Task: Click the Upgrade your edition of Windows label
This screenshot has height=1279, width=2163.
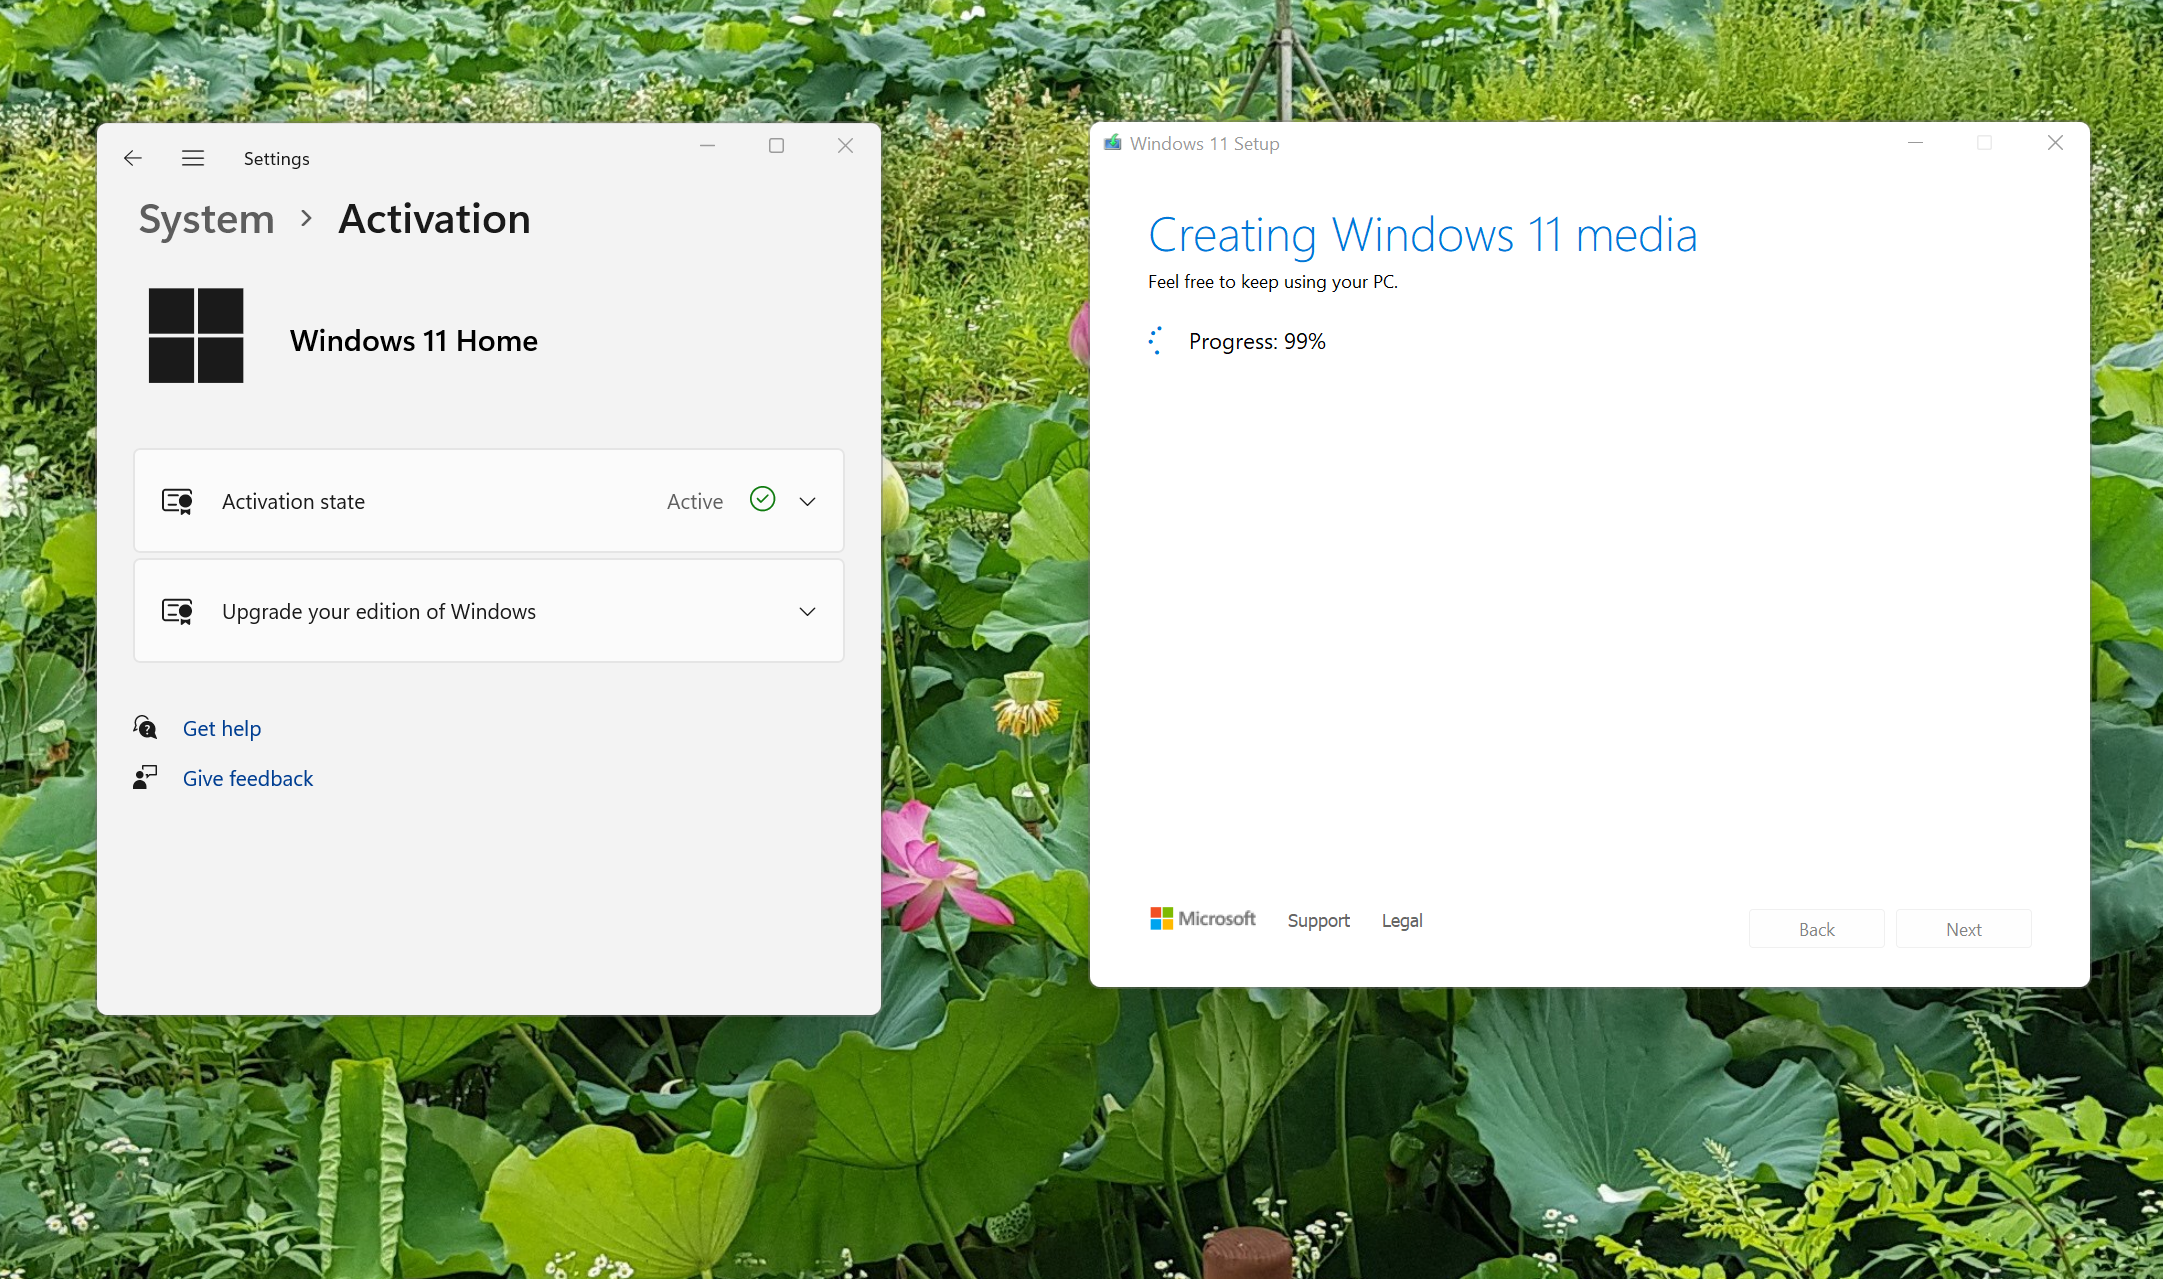Action: click(x=379, y=611)
